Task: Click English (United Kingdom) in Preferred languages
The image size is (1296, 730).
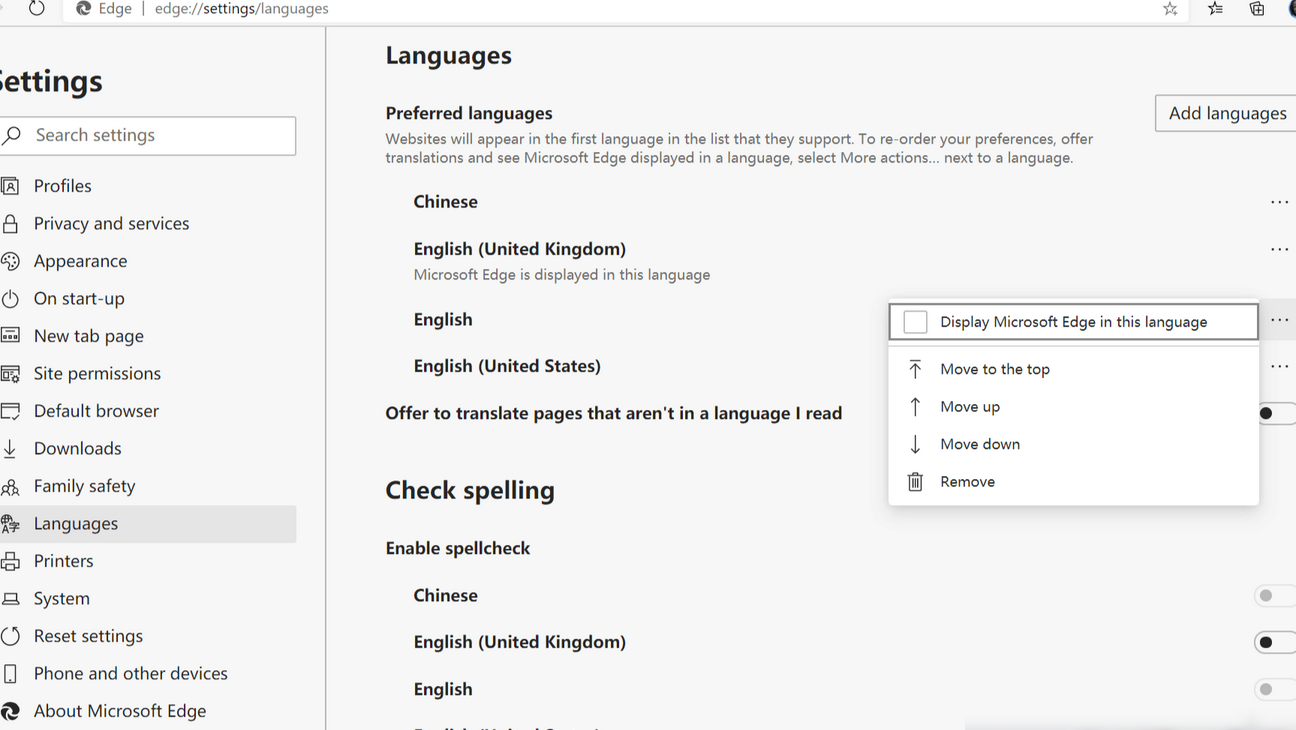Action: point(520,249)
